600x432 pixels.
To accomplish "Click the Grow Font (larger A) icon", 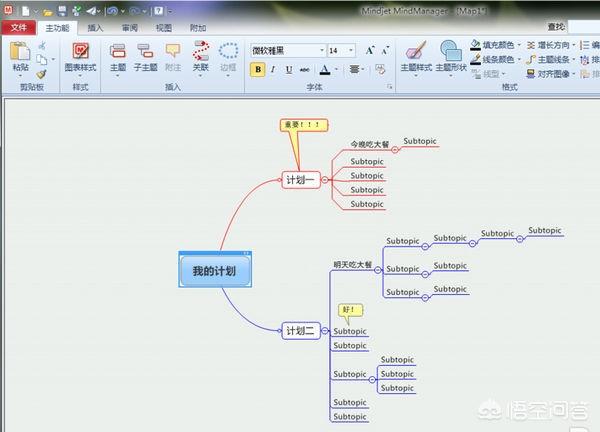I will point(370,50).
